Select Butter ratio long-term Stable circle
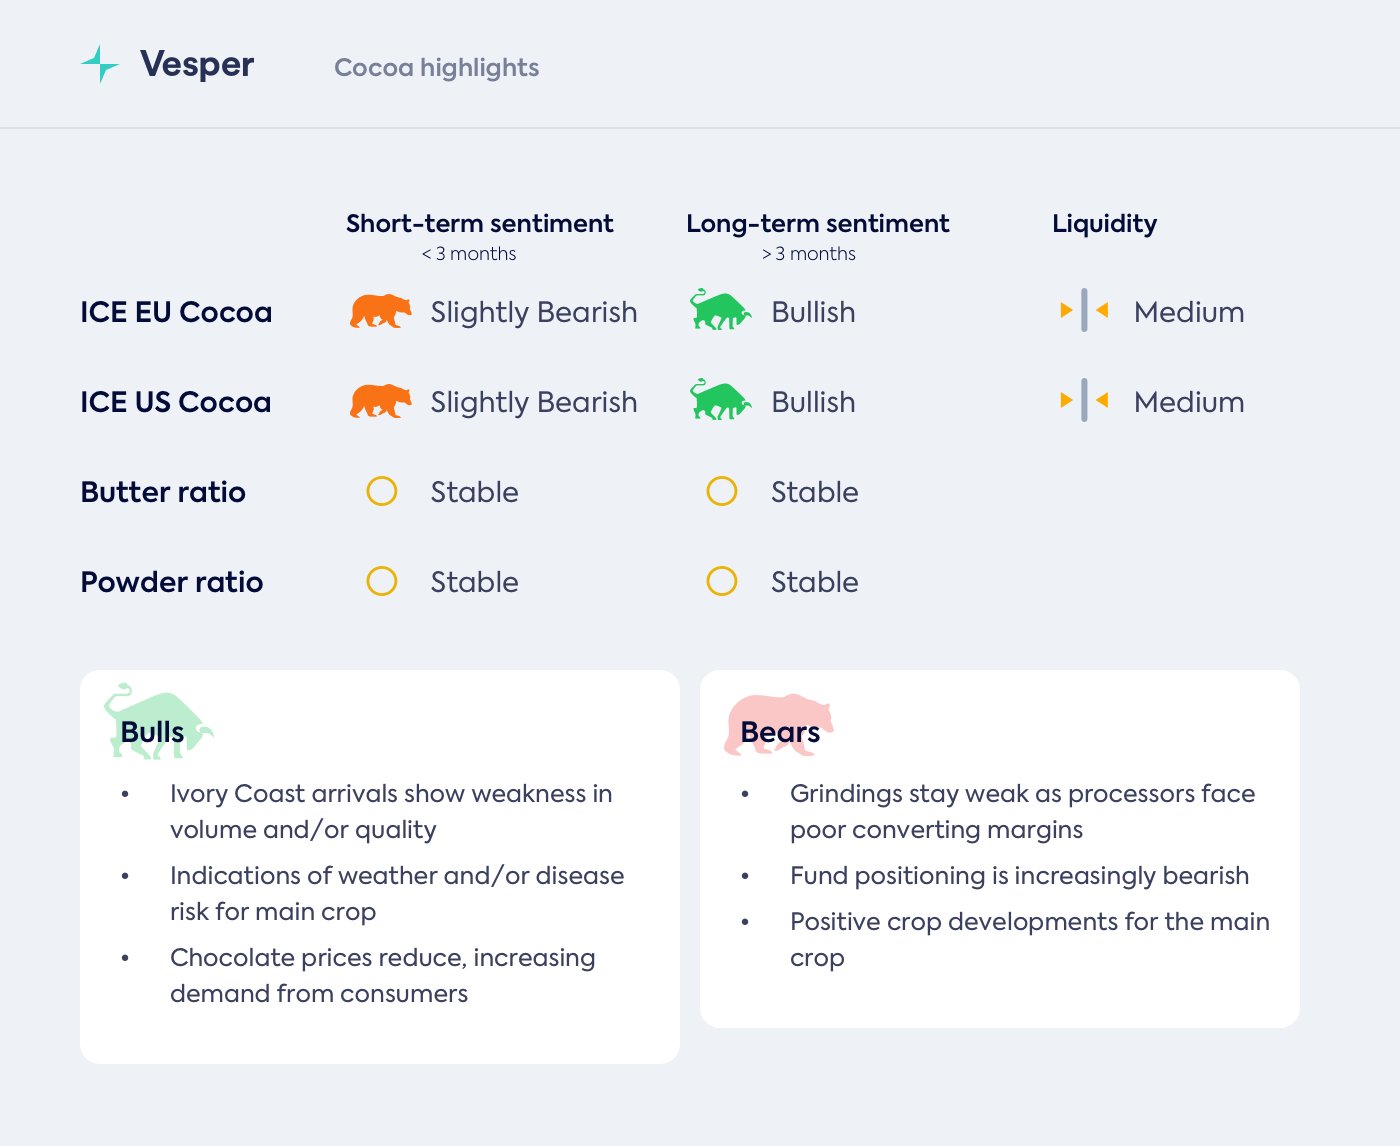This screenshot has width=1400, height=1146. point(722,491)
